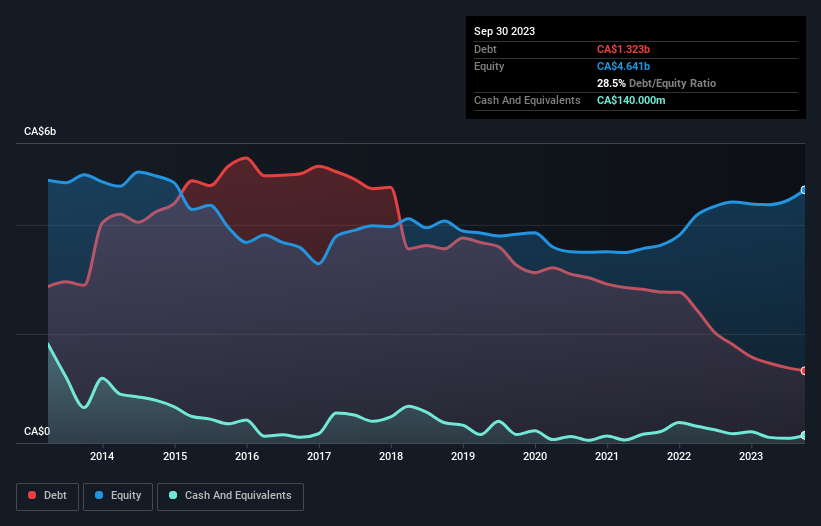The image size is (821, 526).
Task: Click the Debt row label in tooltip
Action: point(485,49)
